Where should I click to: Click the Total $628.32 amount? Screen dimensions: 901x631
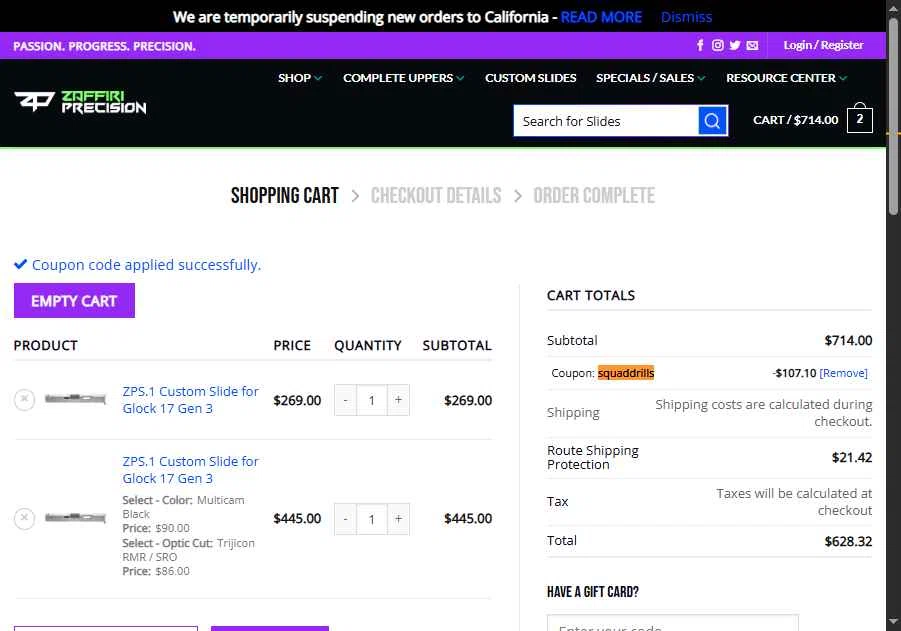[848, 541]
